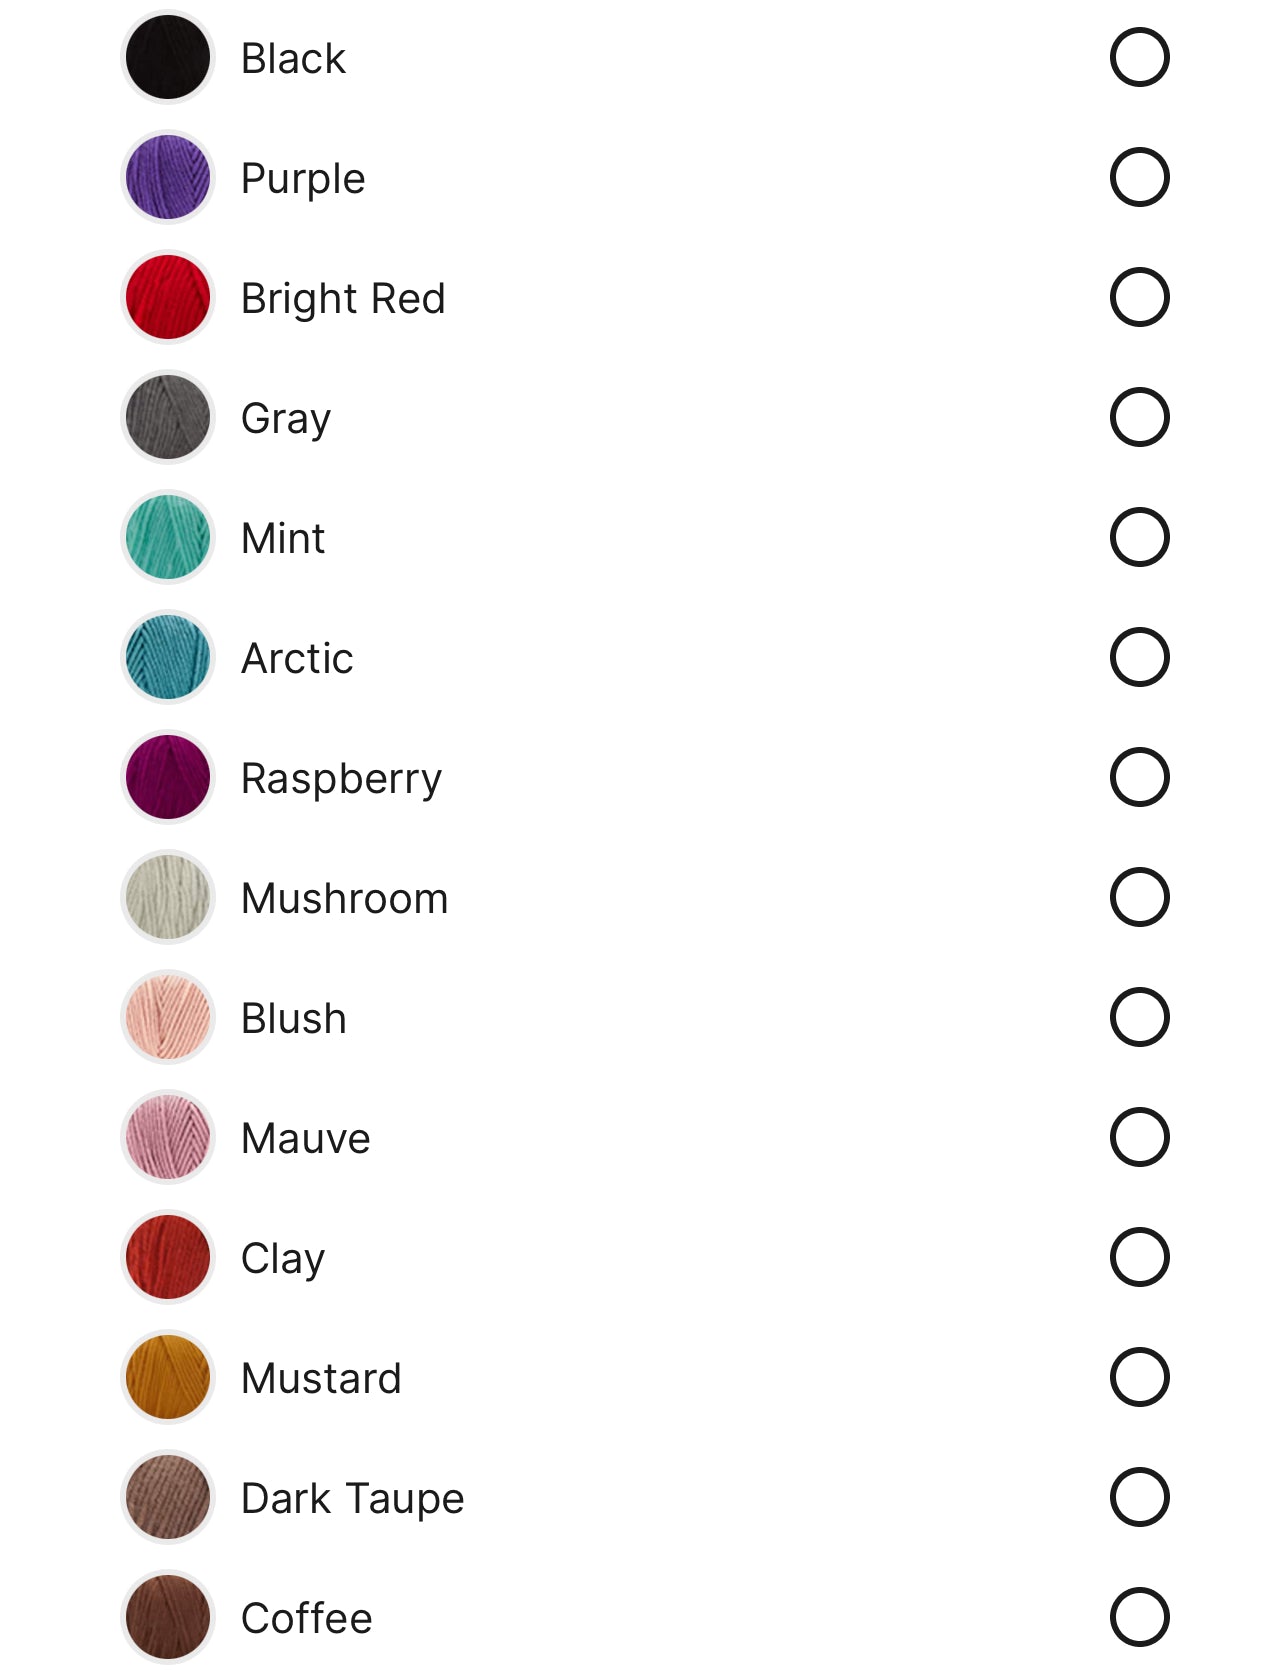Click the Dark Taupe yarn swatch

click(x=168, y=1497)
